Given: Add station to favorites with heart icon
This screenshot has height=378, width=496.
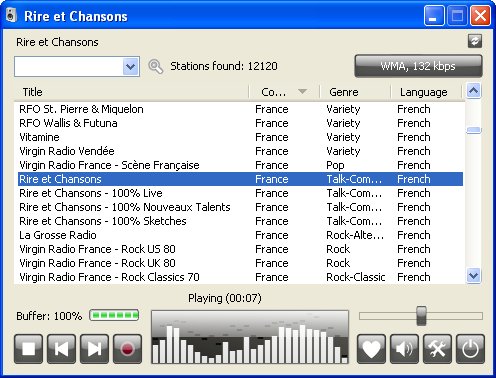Looking at the screenshot, I should (x=371, y=349).
